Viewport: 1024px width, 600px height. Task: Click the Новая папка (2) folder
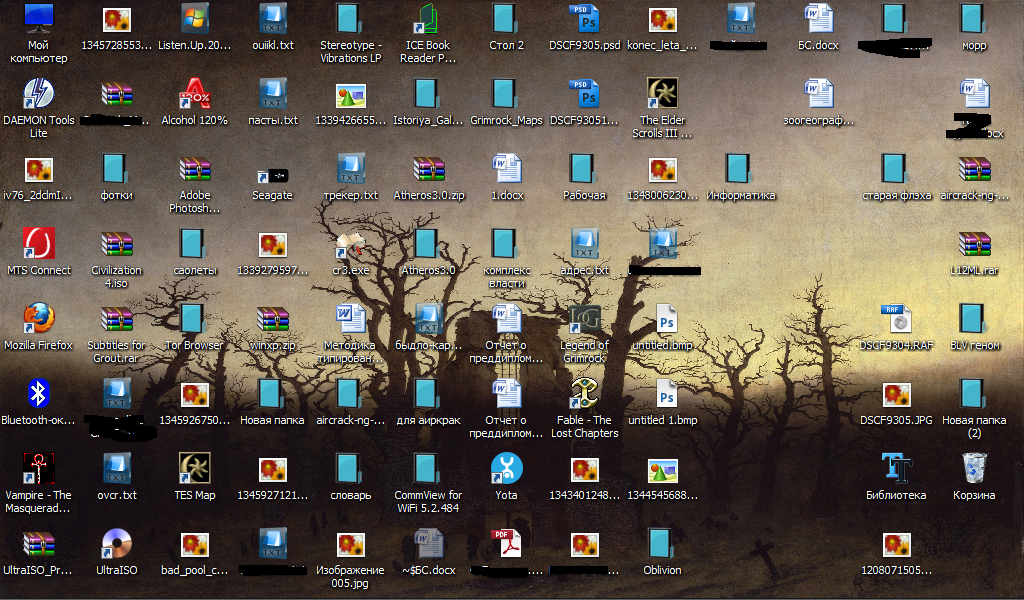click(974, 394)
